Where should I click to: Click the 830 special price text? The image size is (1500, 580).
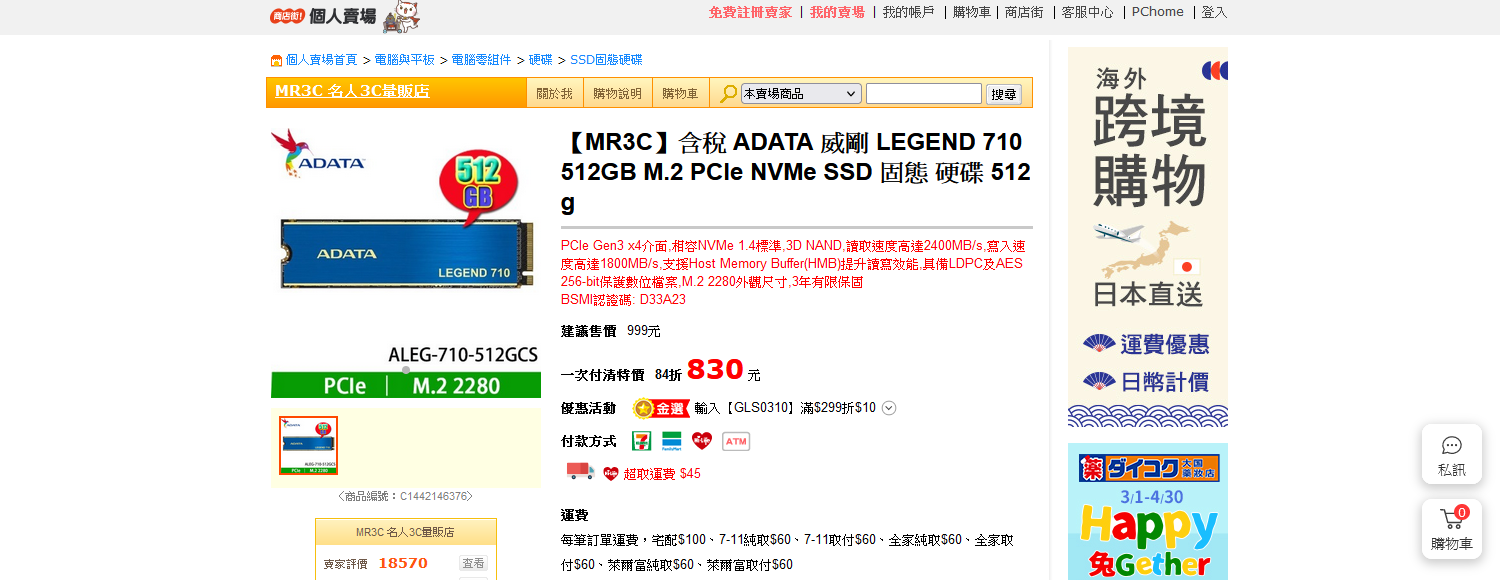pyautogui.click(x=715, y=370)
